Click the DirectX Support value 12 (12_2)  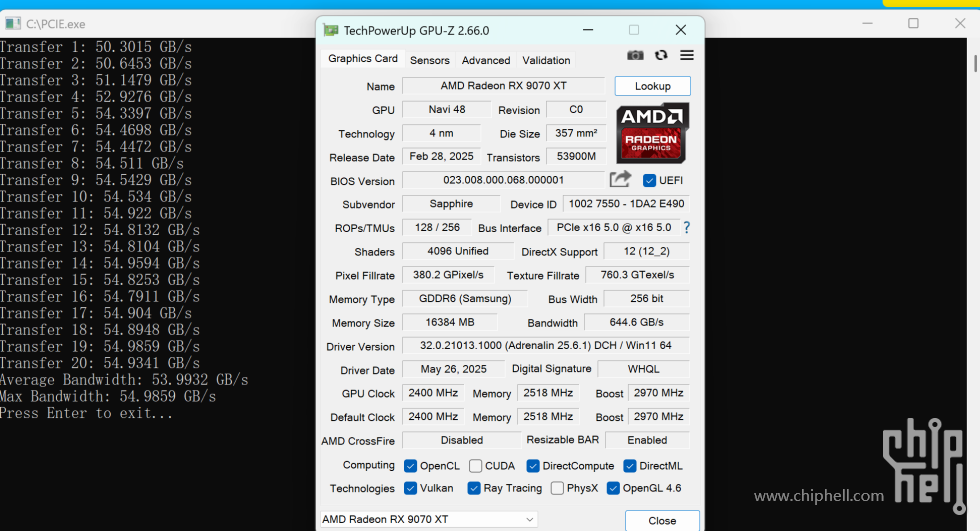coord(647,251)
